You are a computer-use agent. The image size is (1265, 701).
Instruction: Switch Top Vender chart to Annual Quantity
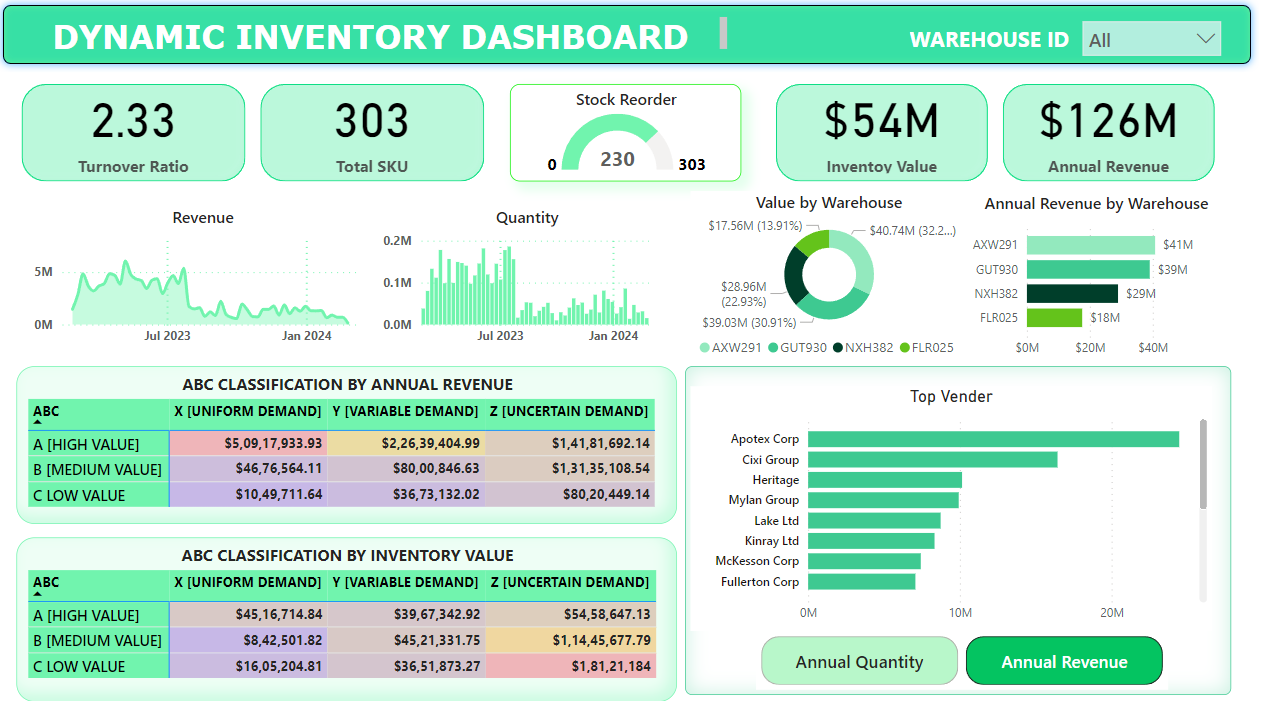point(859,661)
